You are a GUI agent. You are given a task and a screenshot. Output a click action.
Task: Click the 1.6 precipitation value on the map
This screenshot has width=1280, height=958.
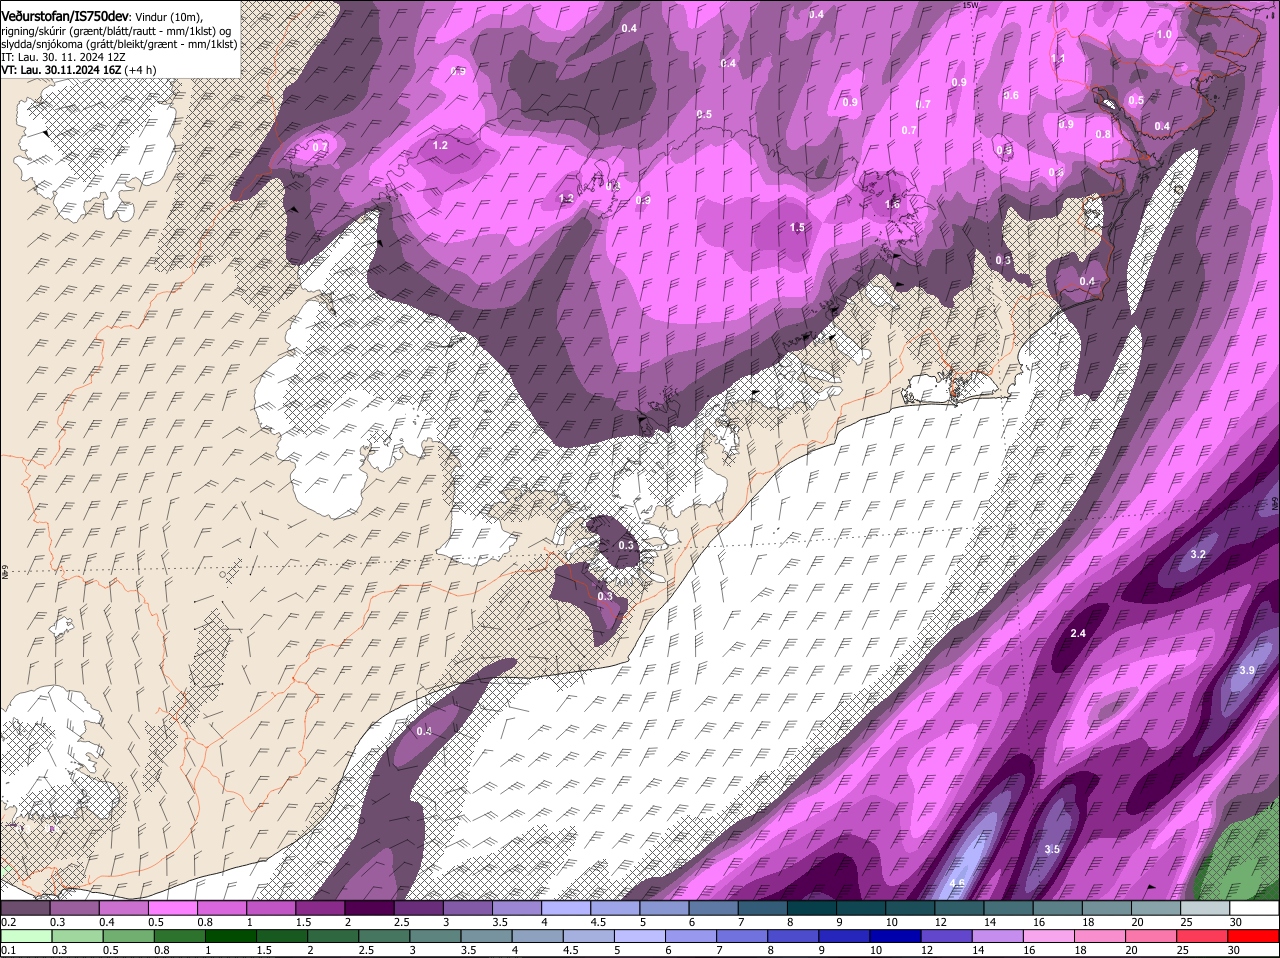point(893,204)
